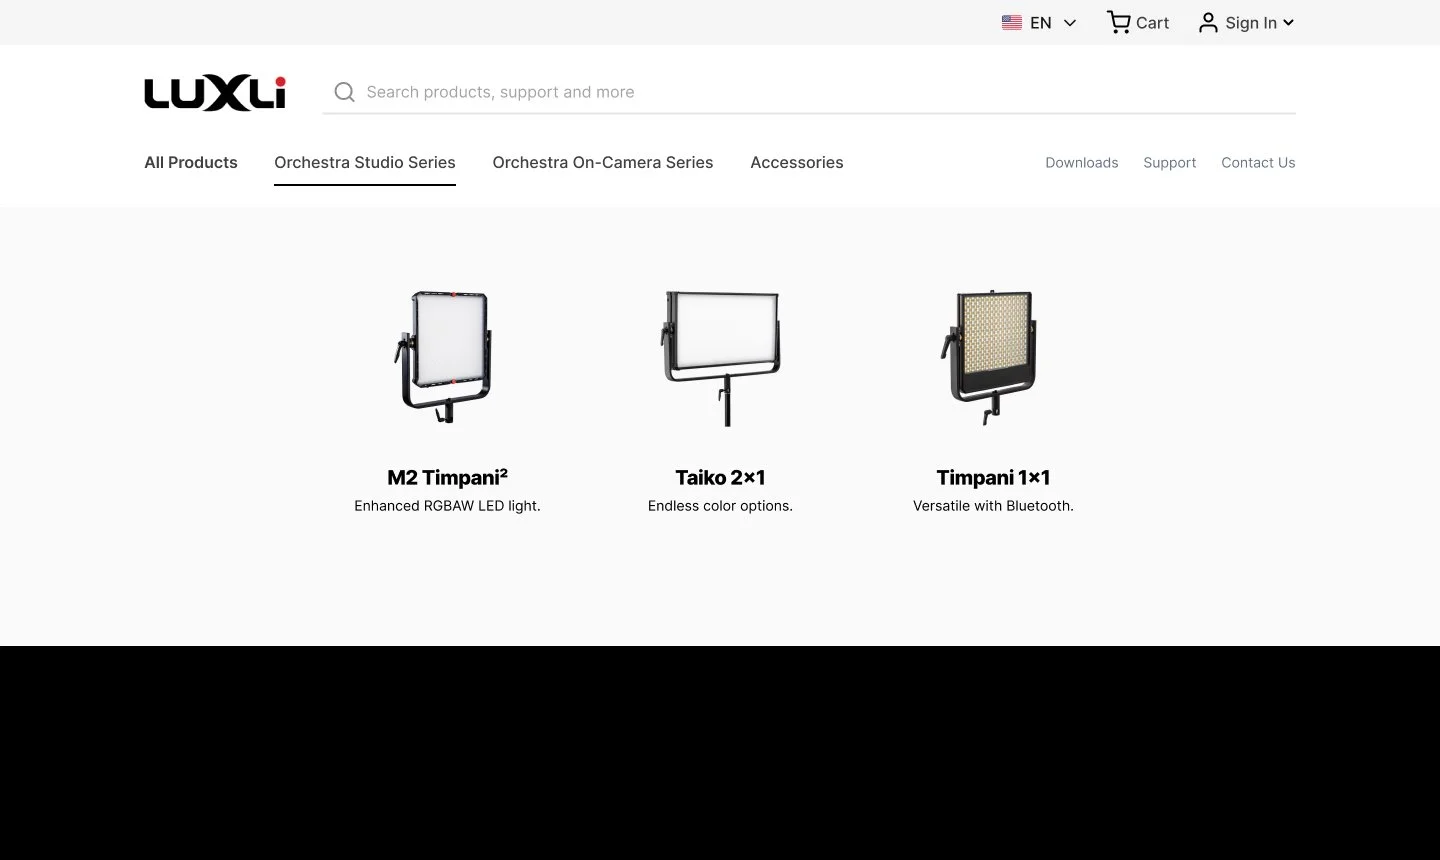Open the Support link
The height and width of the screenshot is (860, 1440).
tap(1170, 162)
